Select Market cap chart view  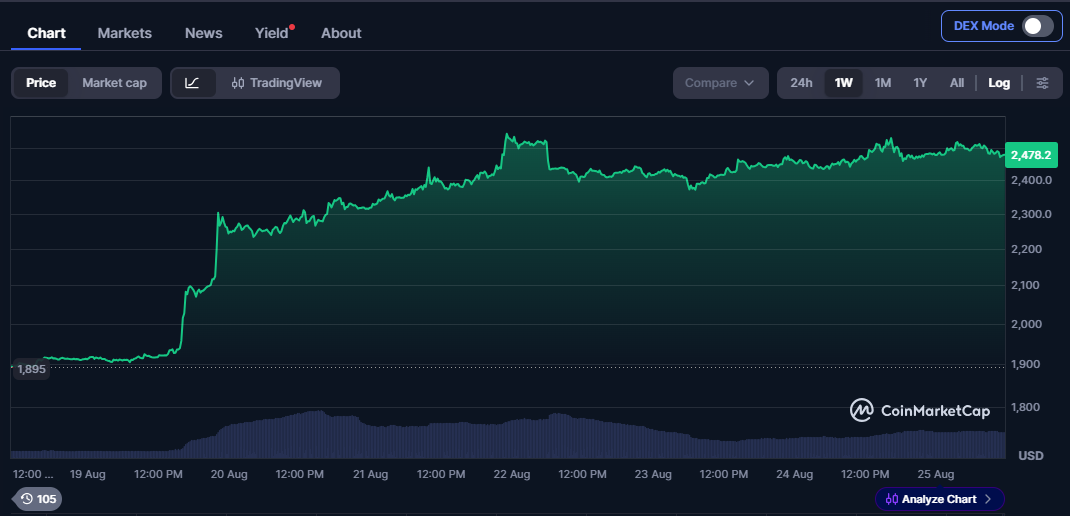point(115,83)
